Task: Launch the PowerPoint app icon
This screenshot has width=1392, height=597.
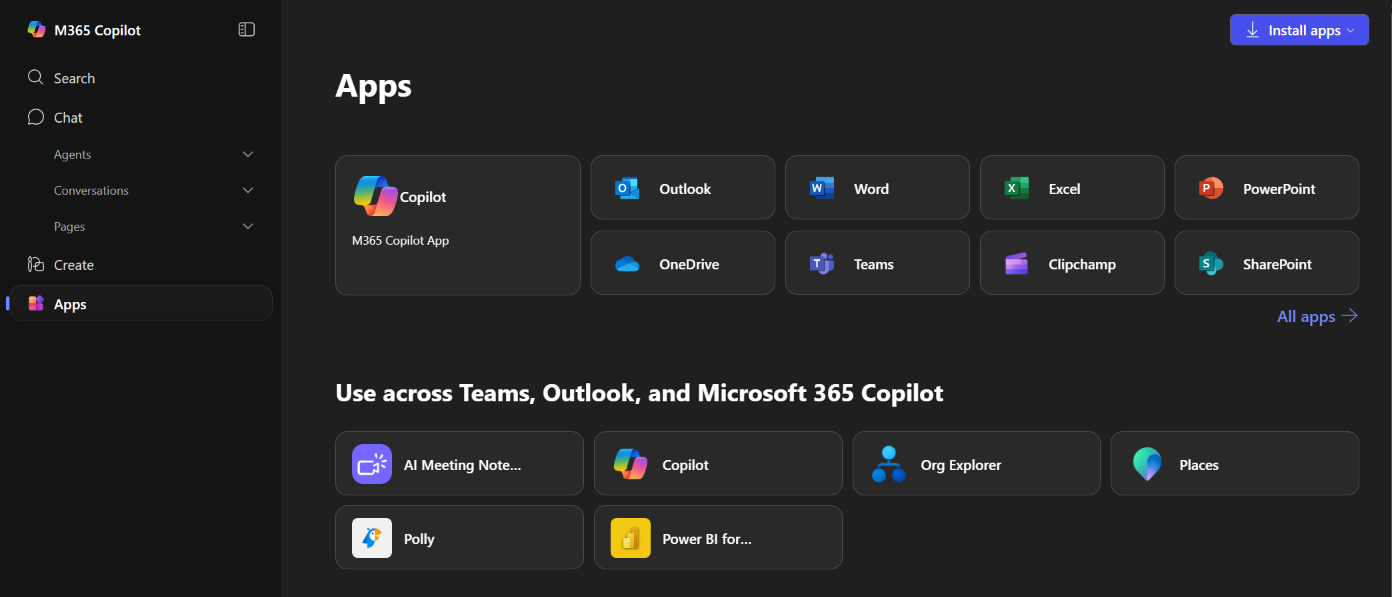Action: (x=1211, y=188)
